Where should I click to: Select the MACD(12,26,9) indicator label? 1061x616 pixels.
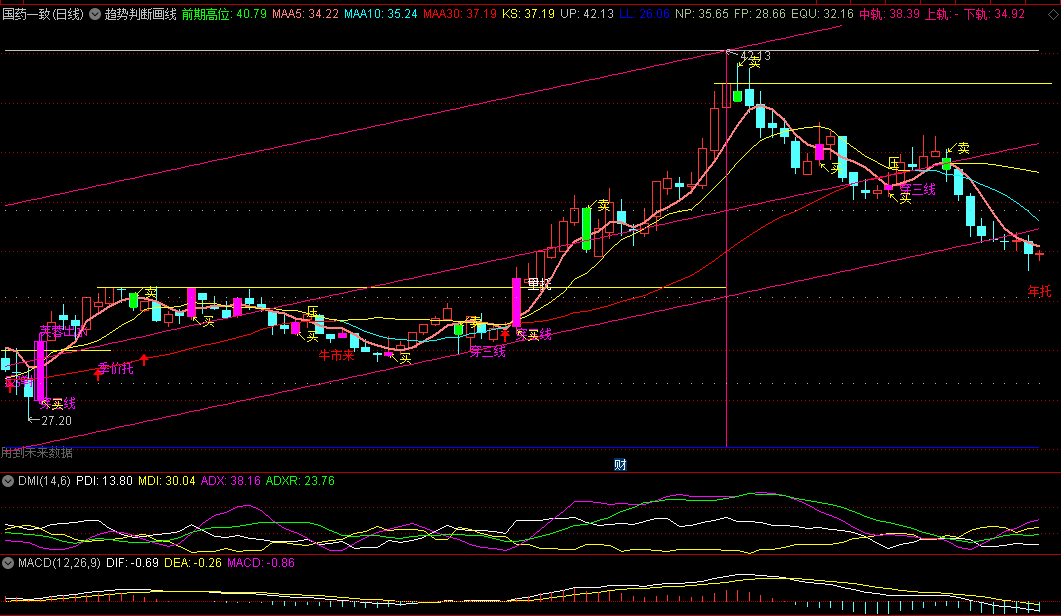pos(60,563)
